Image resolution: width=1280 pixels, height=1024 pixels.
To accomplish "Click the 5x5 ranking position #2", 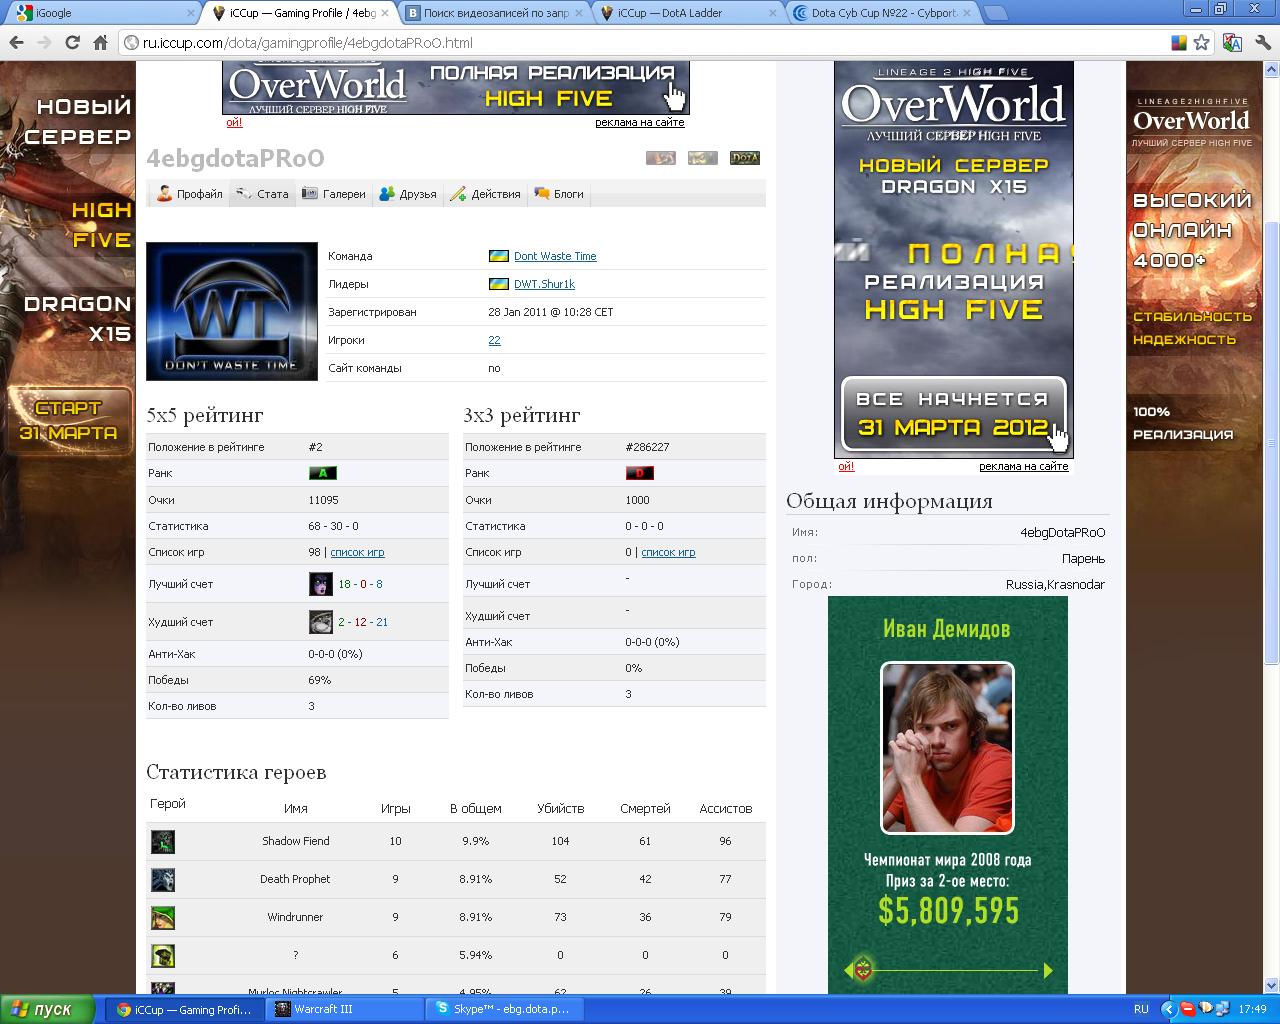I will [315, 447].
